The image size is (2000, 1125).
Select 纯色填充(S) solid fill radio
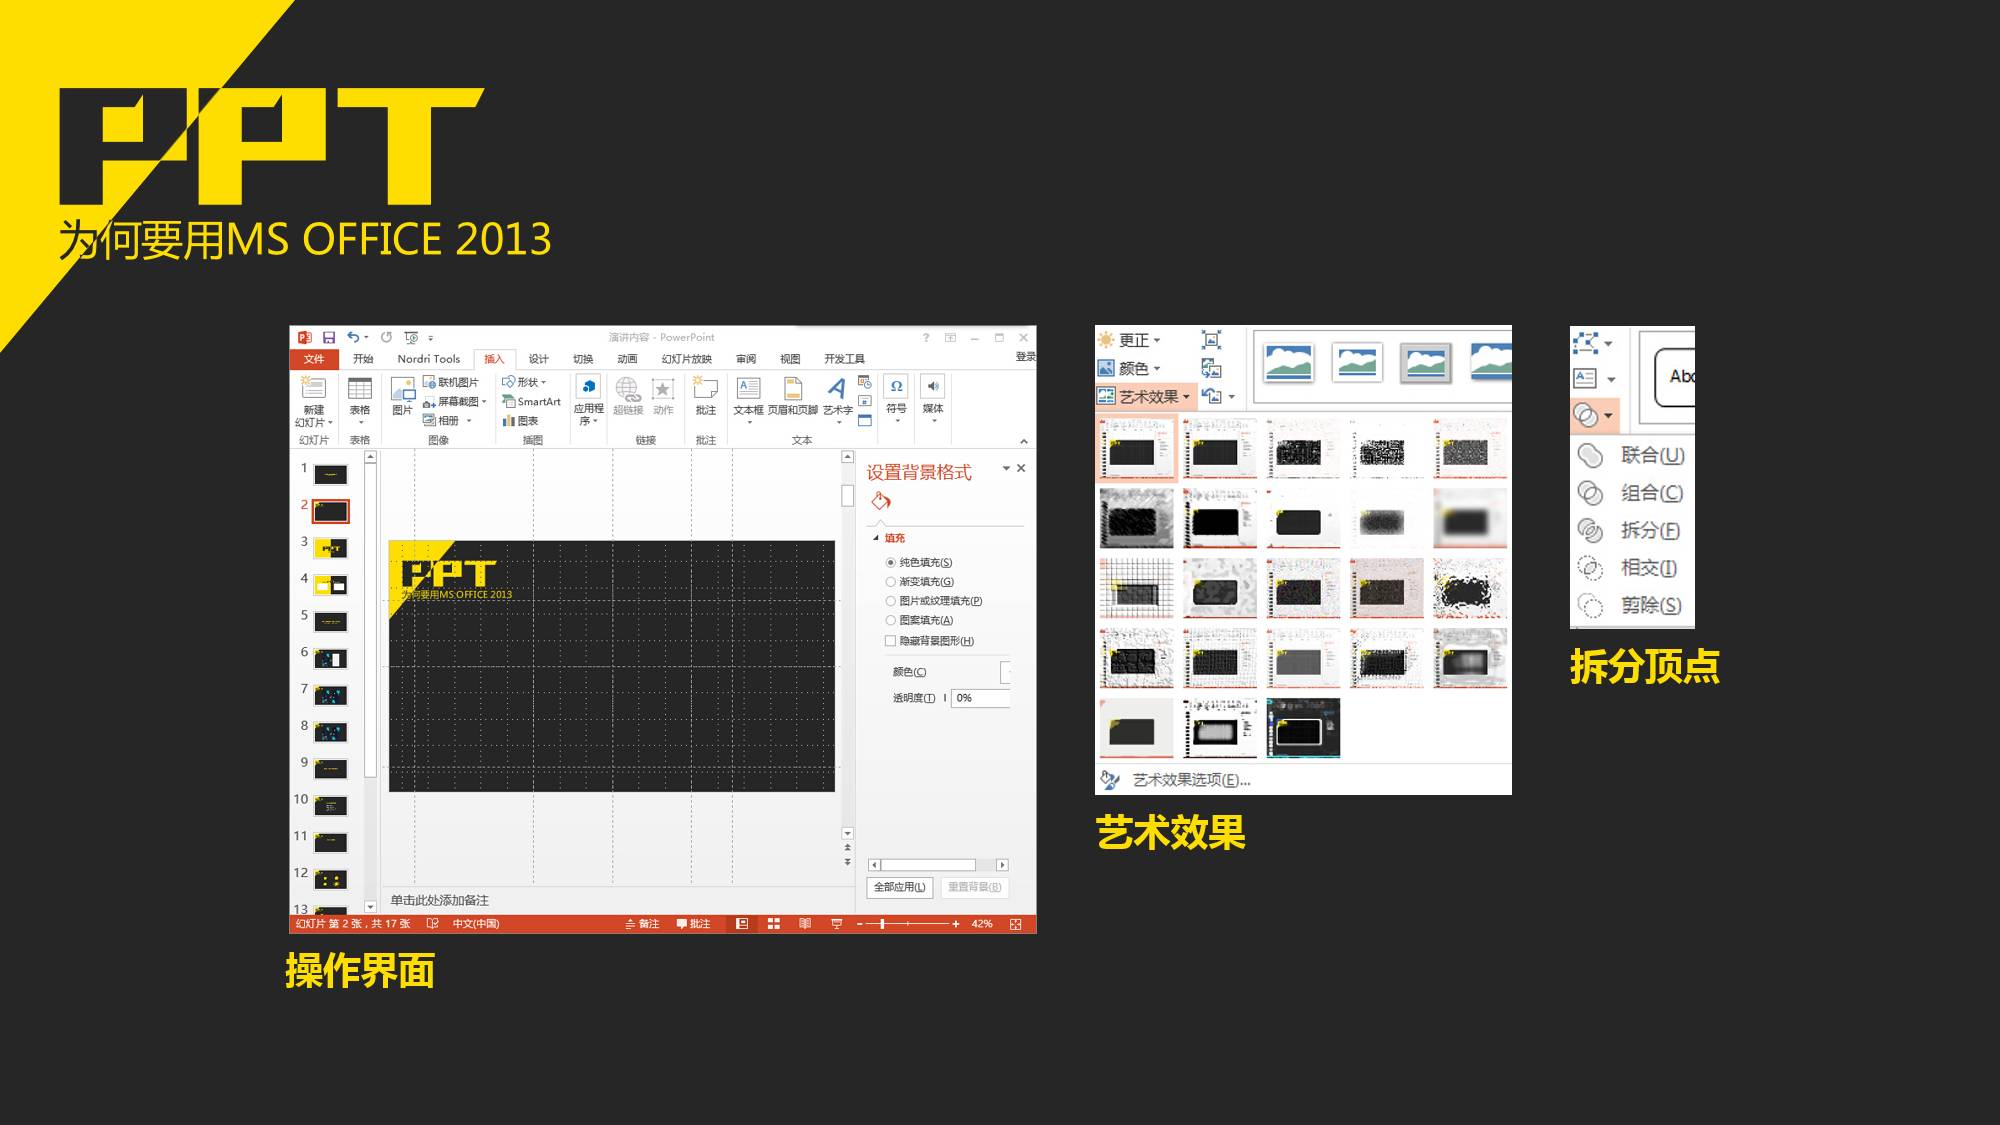(x=890, y=563)
